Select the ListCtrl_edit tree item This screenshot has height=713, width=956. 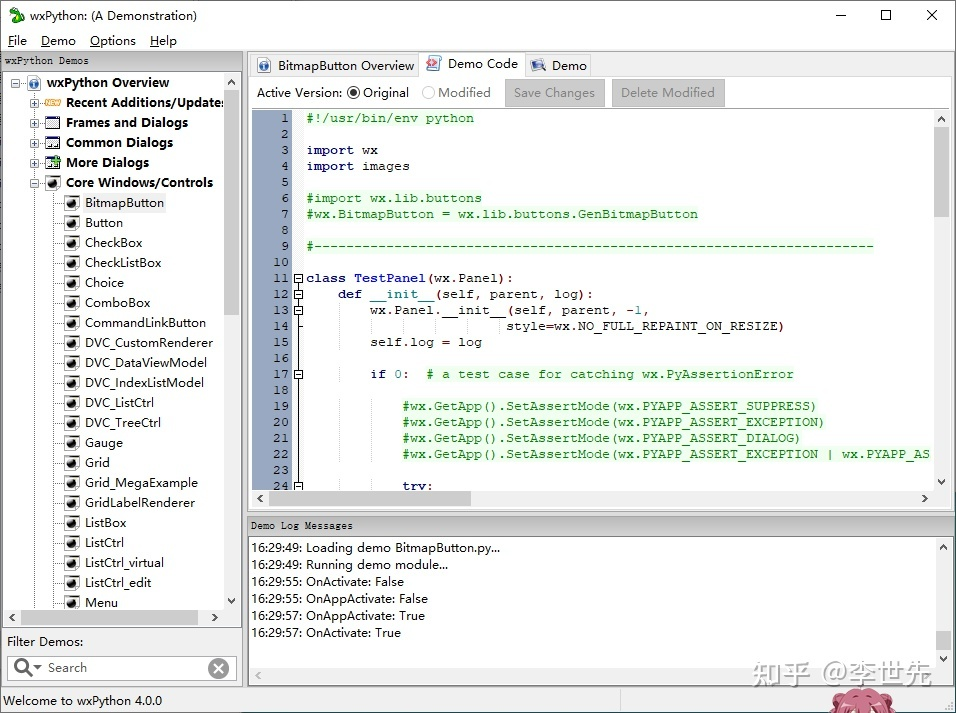pos(118,583)
